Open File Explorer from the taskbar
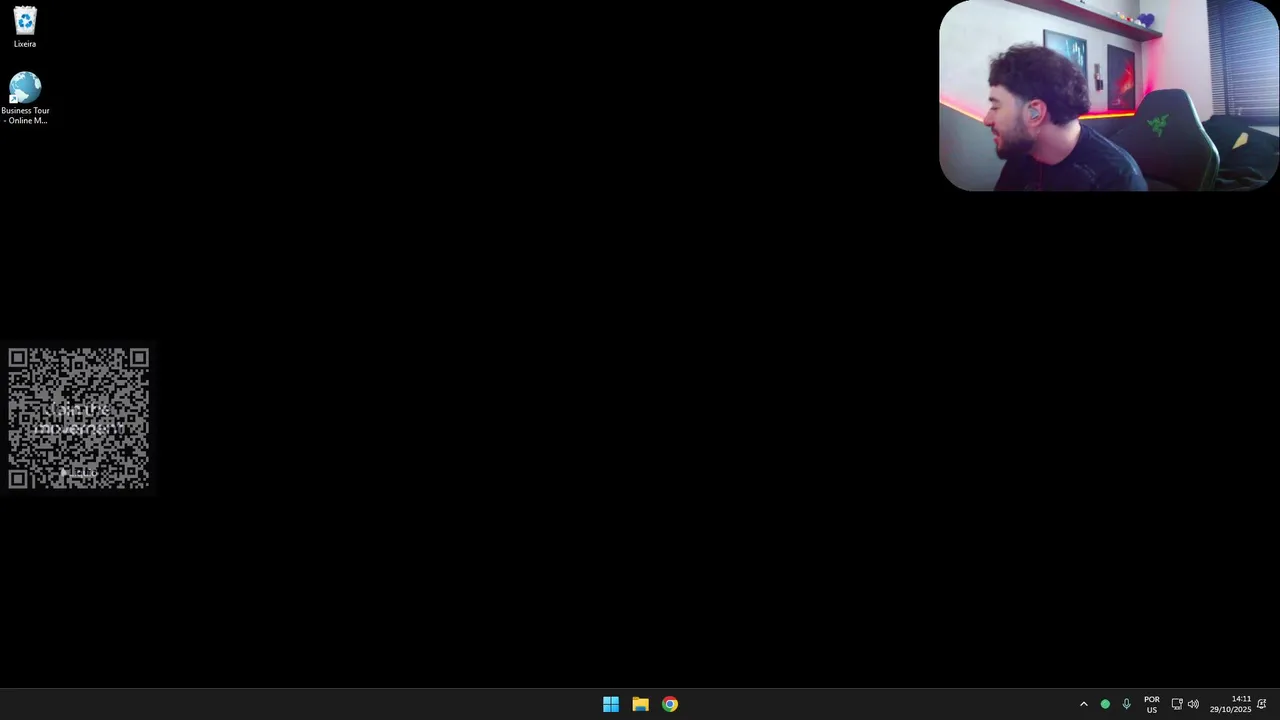 640,704
